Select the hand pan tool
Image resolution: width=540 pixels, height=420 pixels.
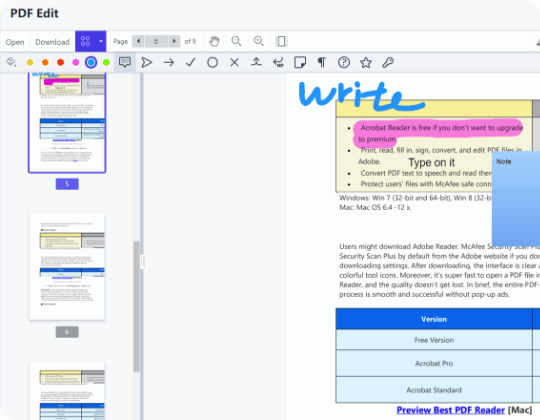pos(214,41)
